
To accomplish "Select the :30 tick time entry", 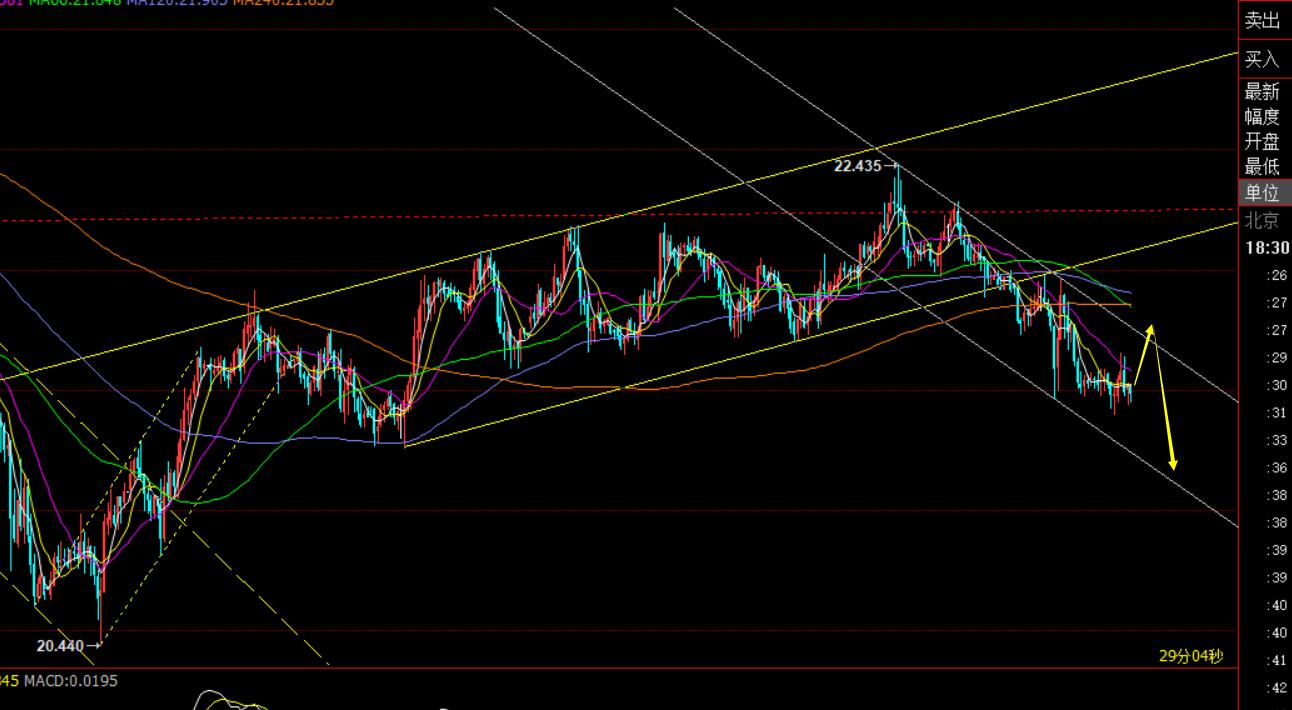I will click(1276, 385).
